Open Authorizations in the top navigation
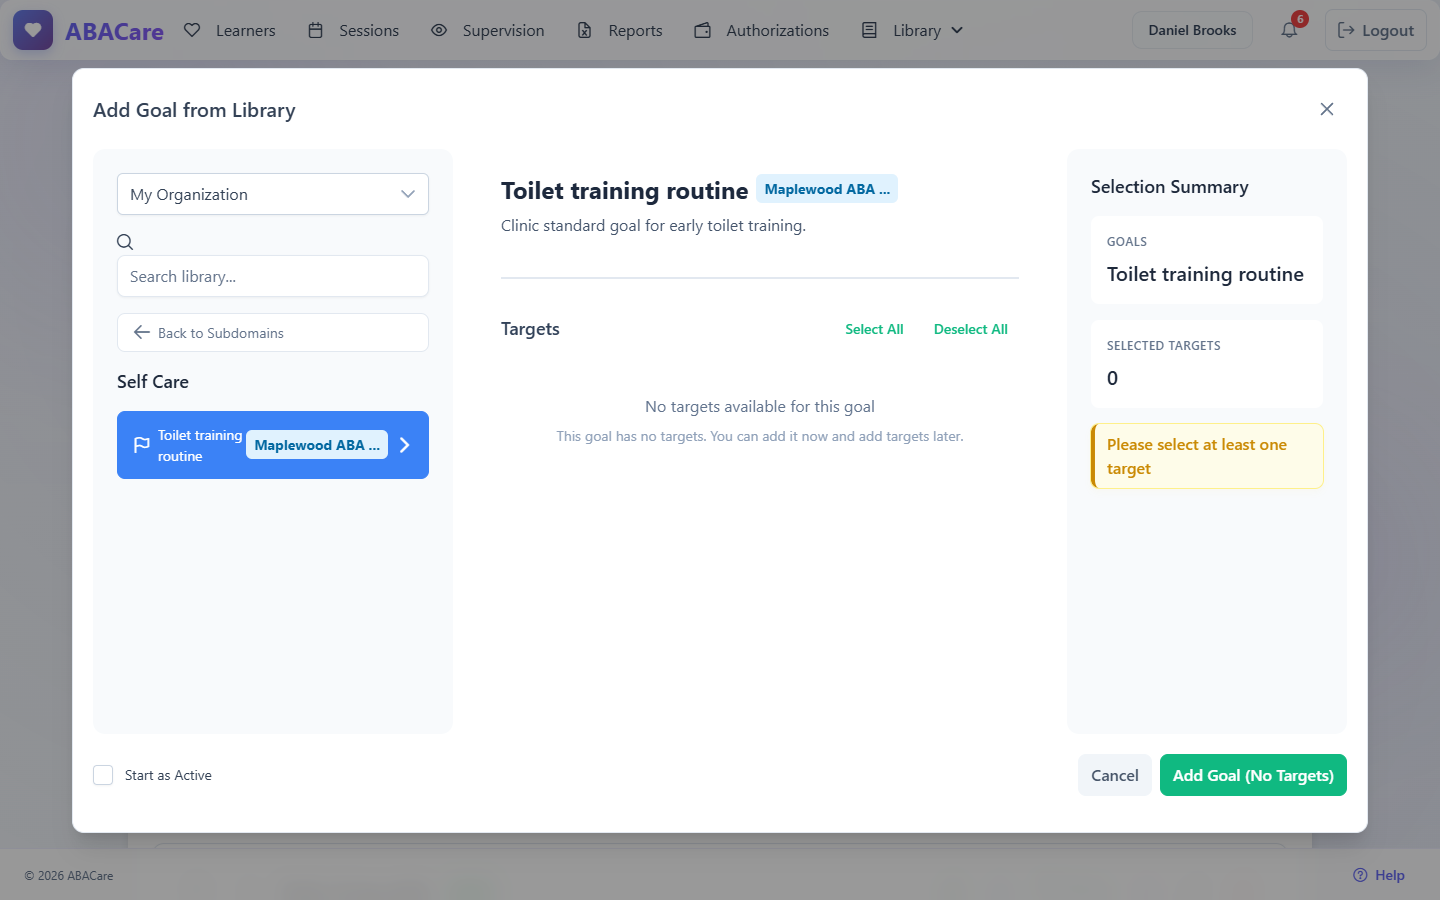Screen dimensions: 1440x900 (762, 30)
